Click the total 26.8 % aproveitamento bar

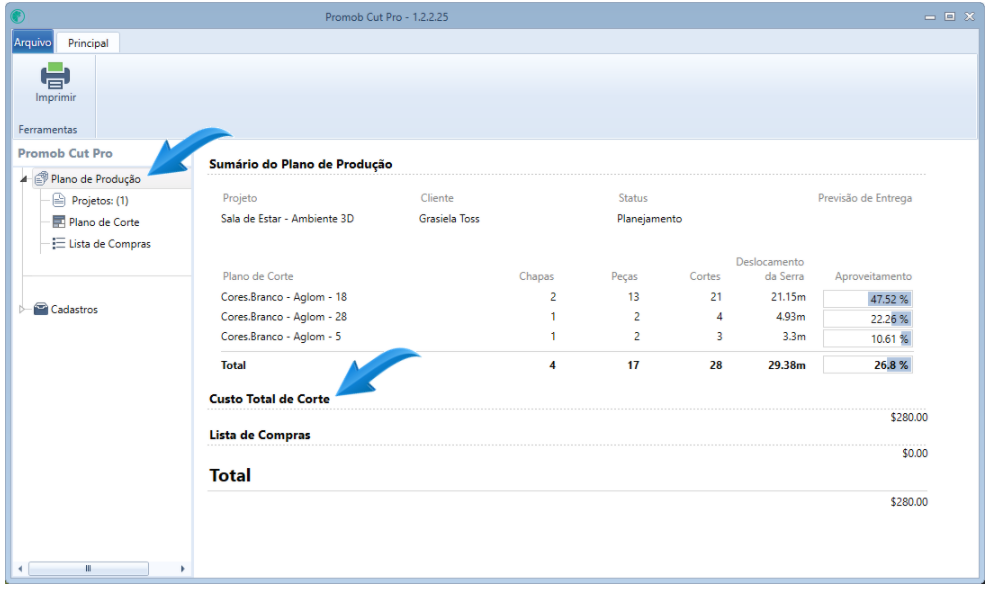[866, 365]
